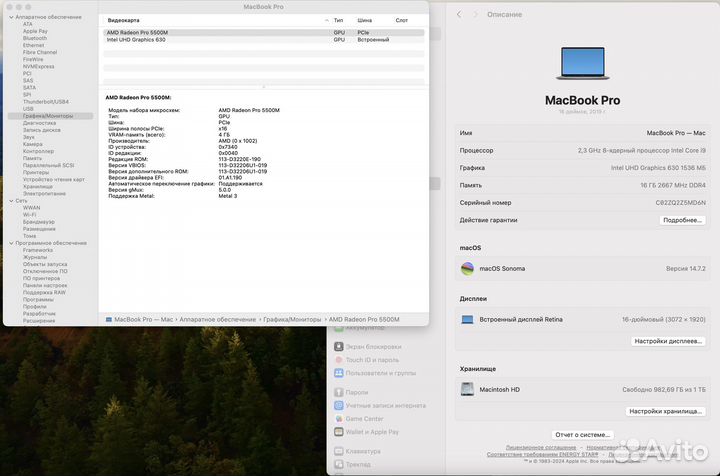The image size is (720, 476).
Task: Click the MacBook Pro laptop image
Action: tap(583, 62)
